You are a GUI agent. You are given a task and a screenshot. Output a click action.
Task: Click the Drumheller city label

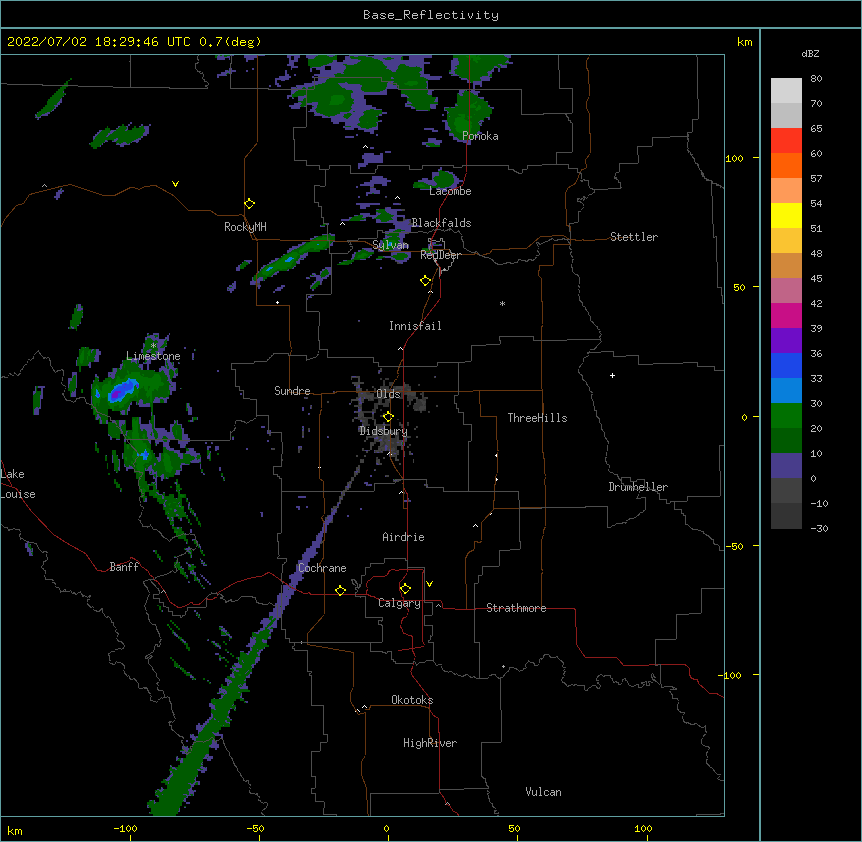click(638, 487)
